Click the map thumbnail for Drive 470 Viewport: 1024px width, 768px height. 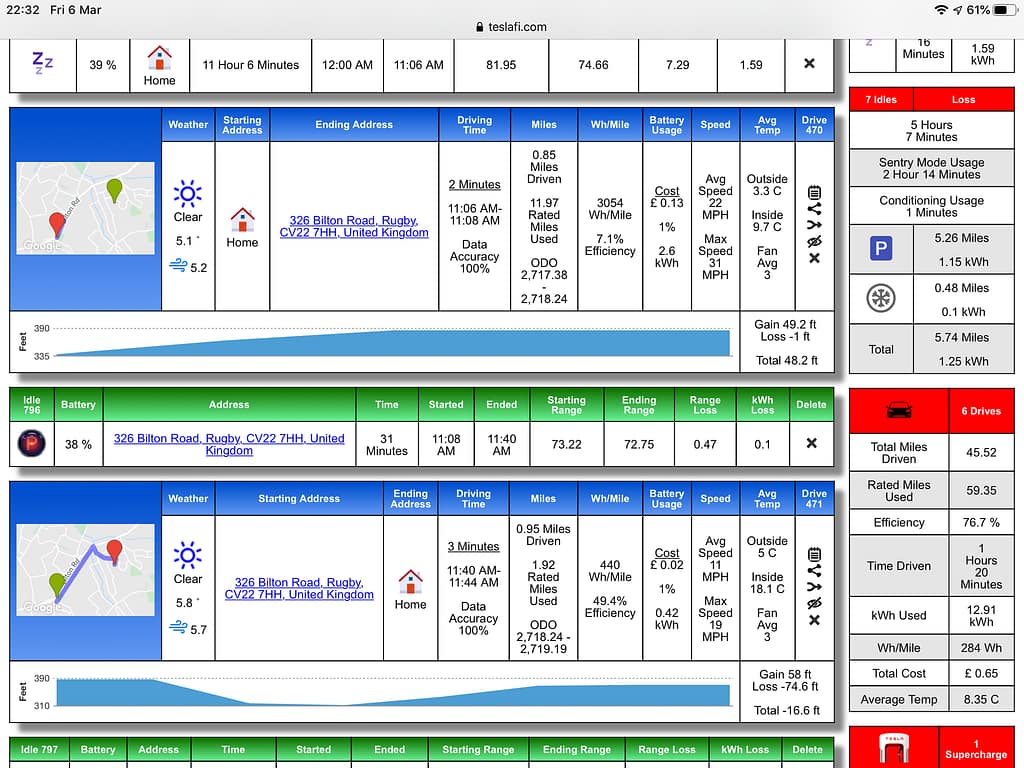tap(86, 208)
